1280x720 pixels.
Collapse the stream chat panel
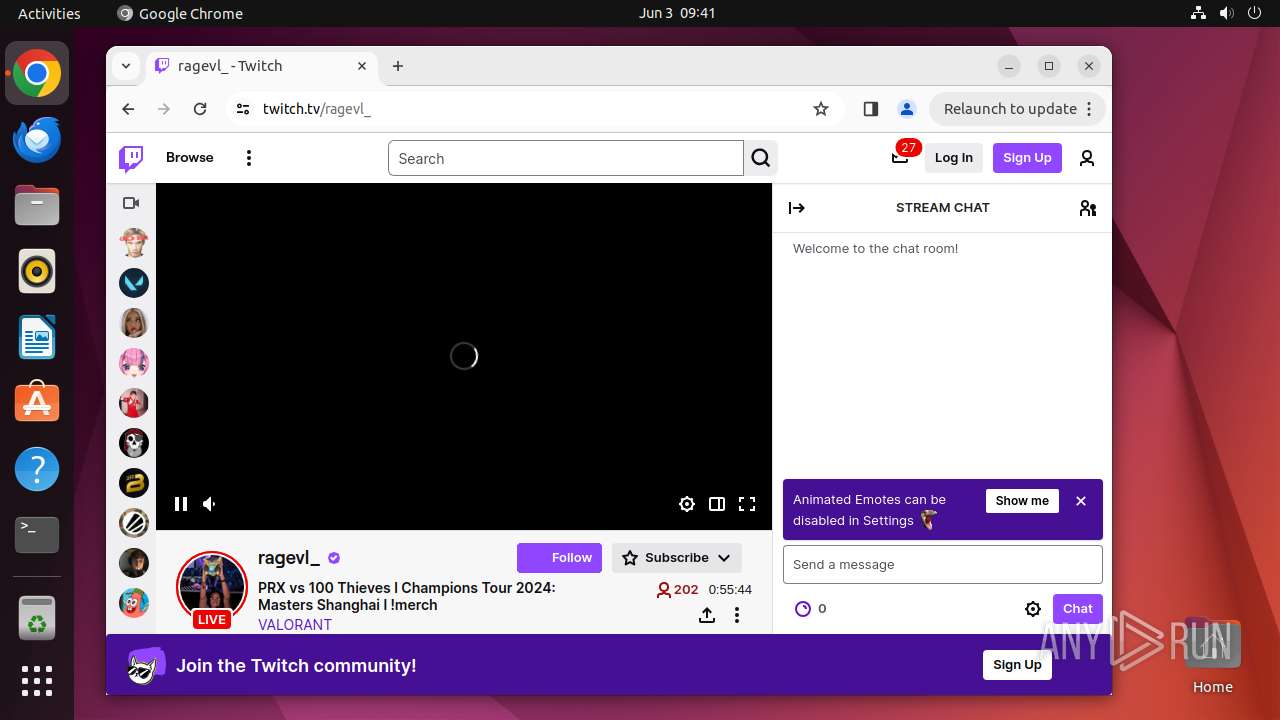click(797, 208)
